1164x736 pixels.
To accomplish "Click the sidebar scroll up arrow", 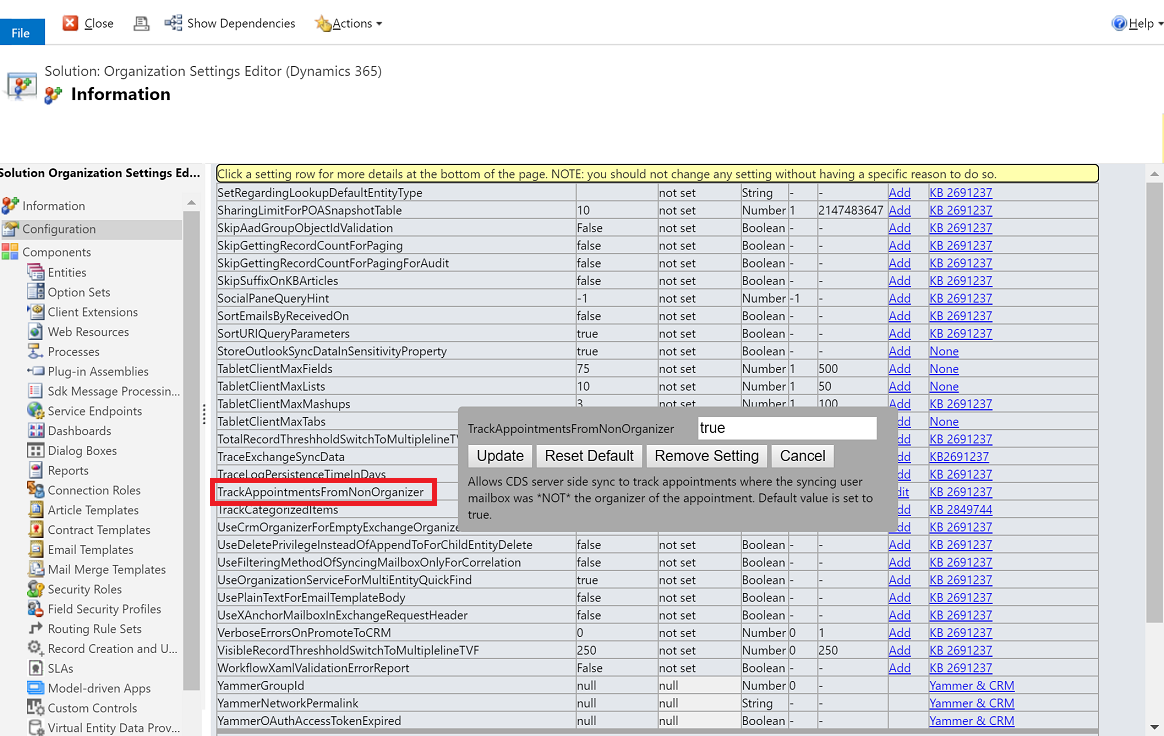I will click(191, 203).
